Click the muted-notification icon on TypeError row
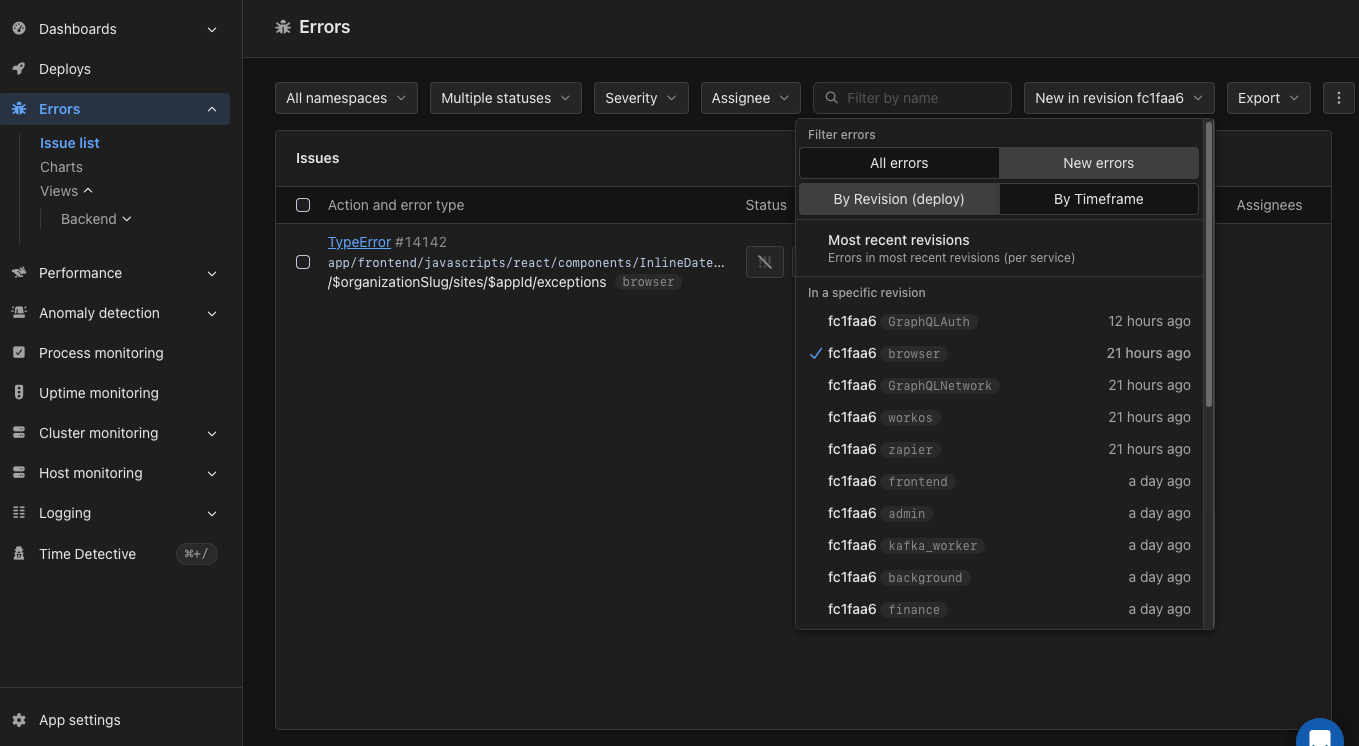The height and width of the screenshot is (746, 1359). click(x=765, y=262)
